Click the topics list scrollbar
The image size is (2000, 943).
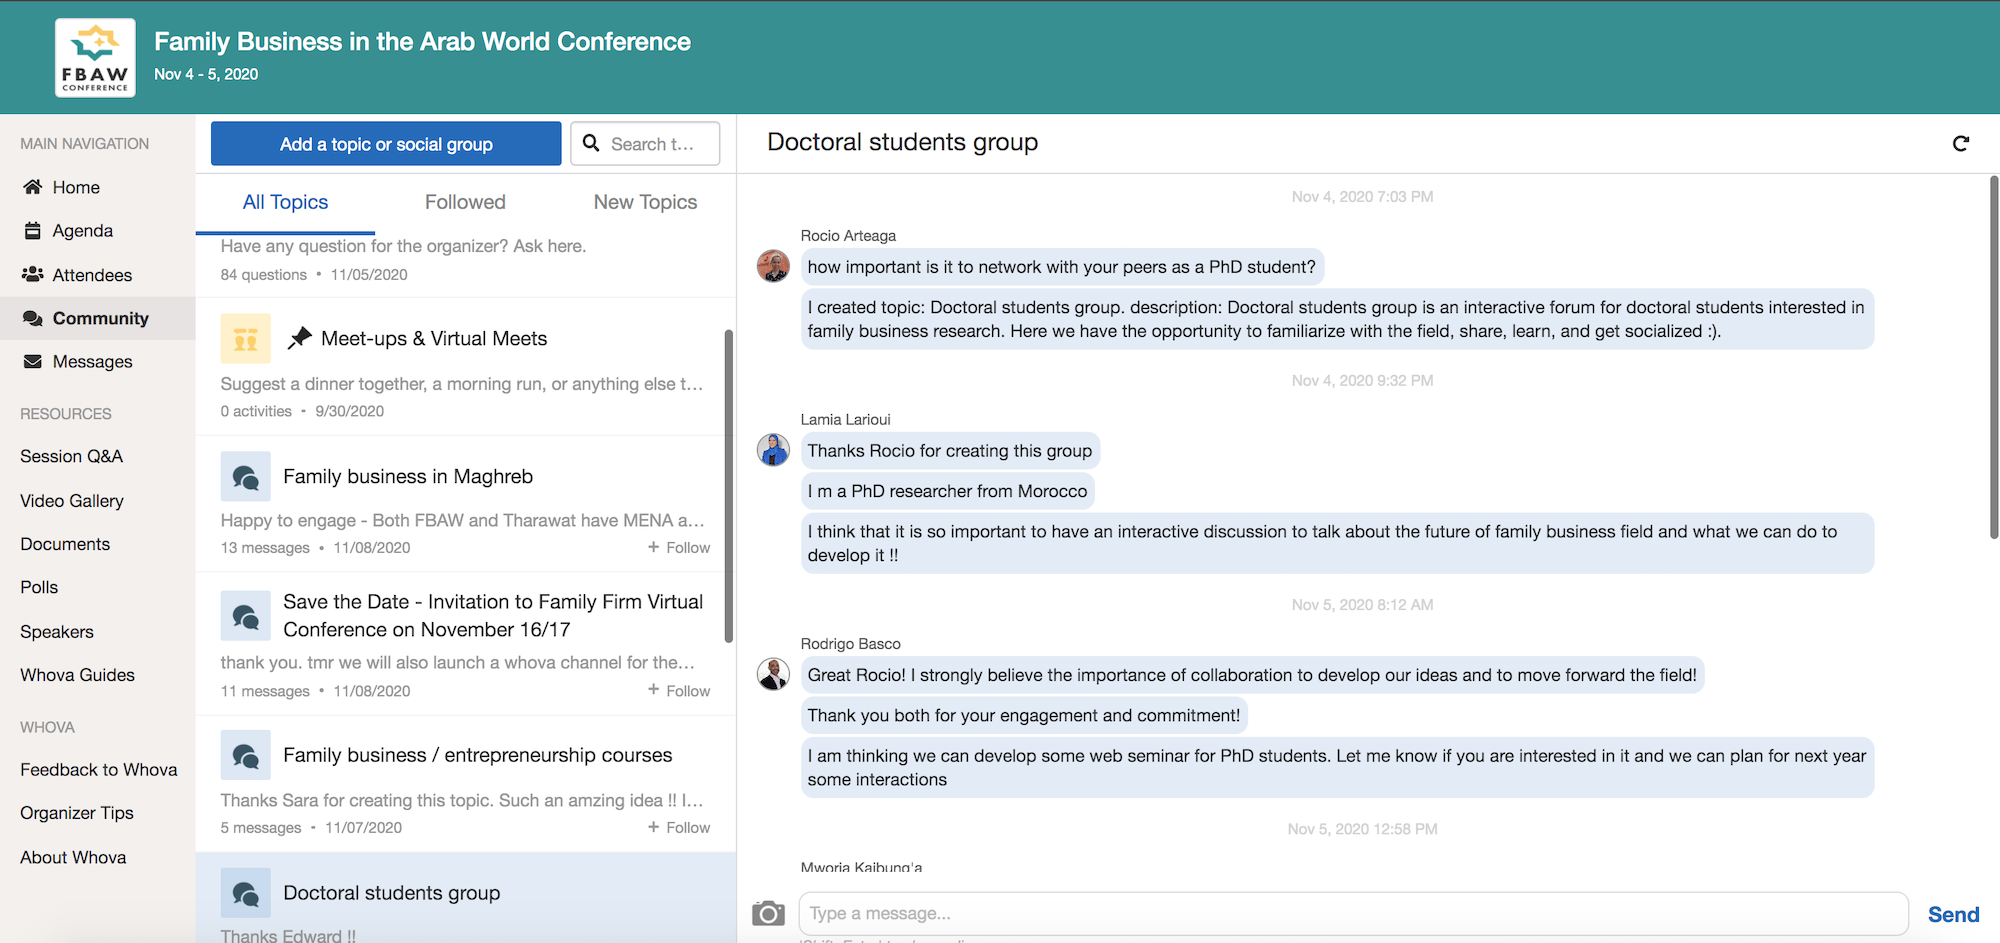729,486
